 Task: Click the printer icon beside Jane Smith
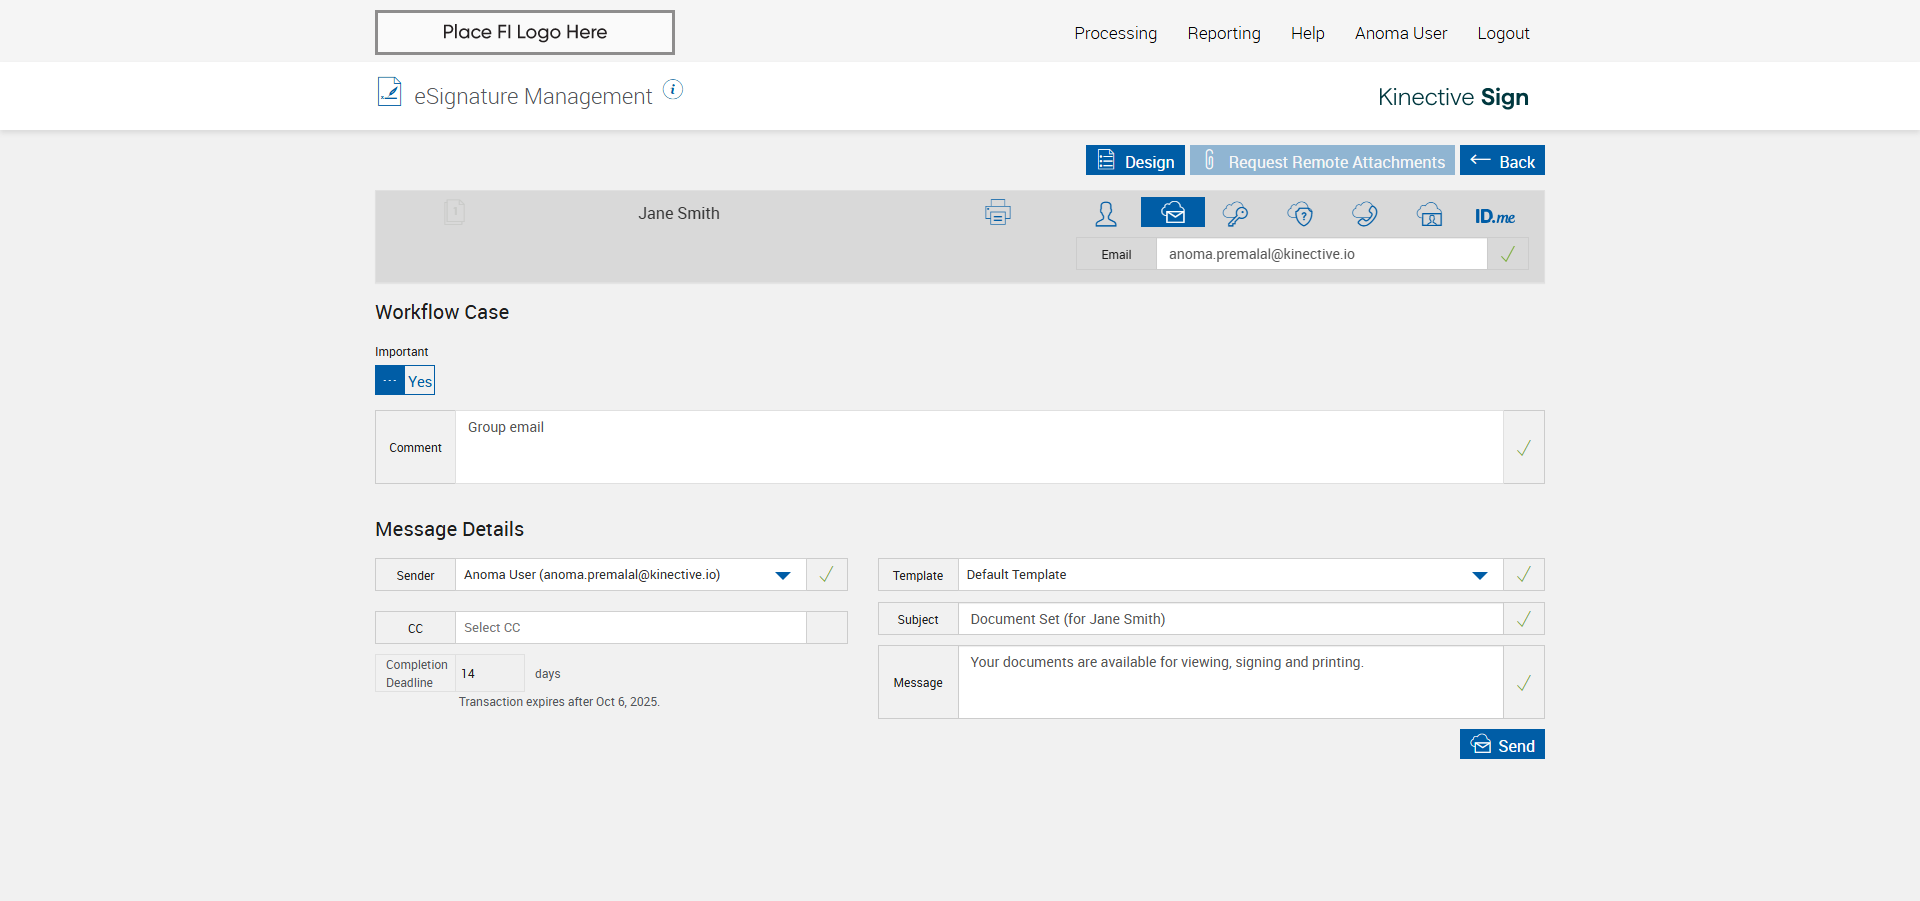[x=997, y=213]
